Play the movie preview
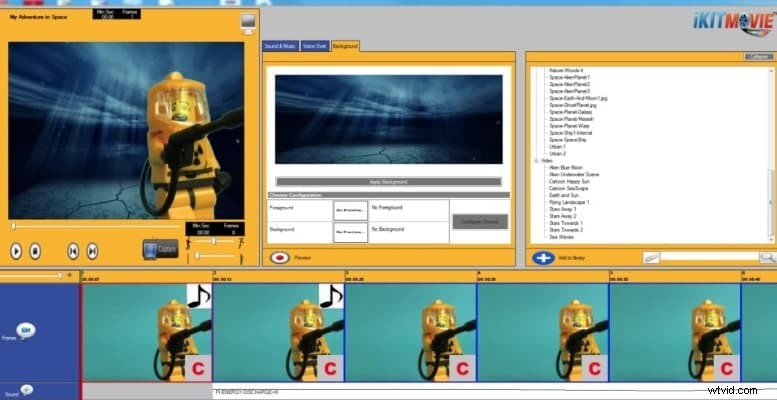 pos(16,251)
